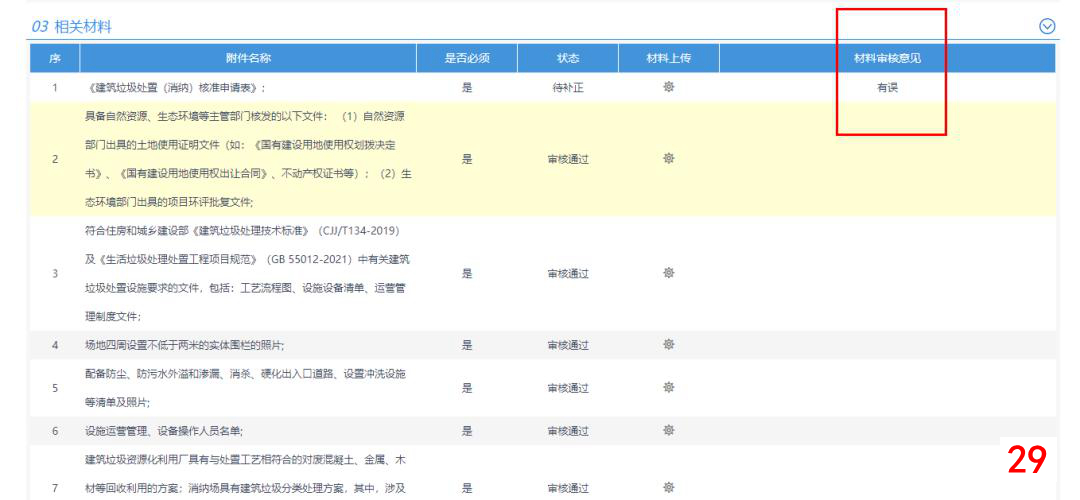Click the 有误 review comment cell
Image resolution: width=1080 pixels, height=500 pixels.
tap(887, 88)
